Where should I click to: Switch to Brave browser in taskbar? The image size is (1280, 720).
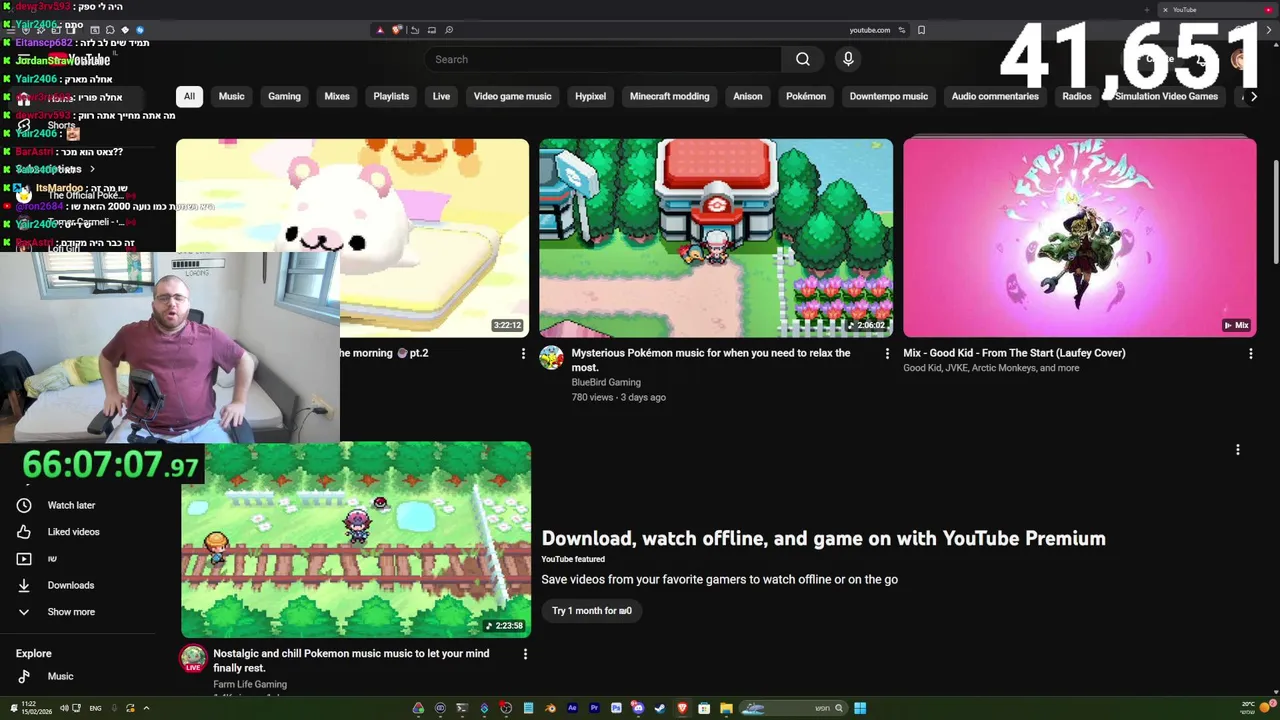tap(682, 708)
